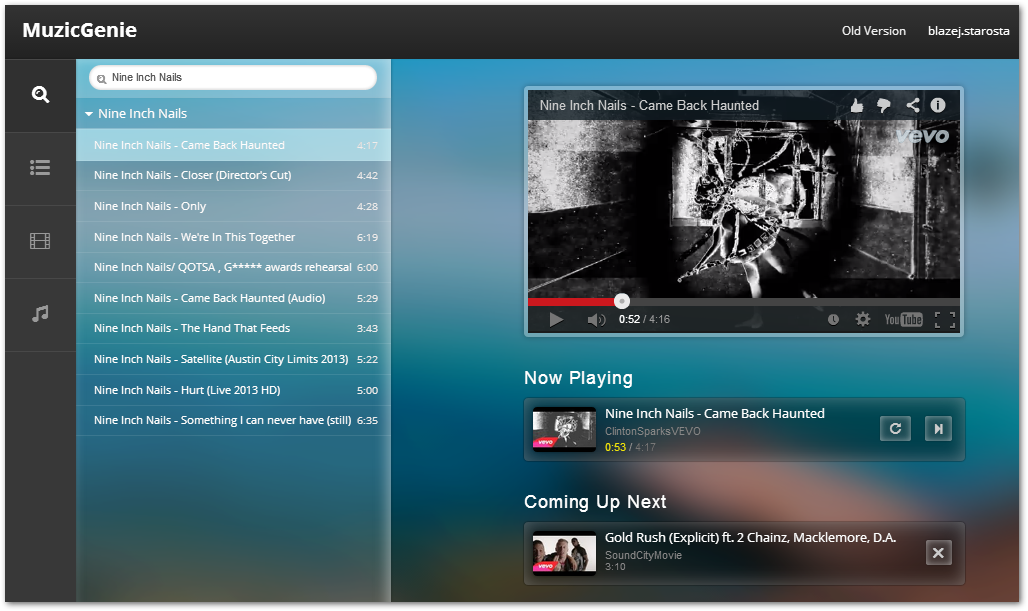Screen dimensions: 1028x611
Task: Open video on YouTube via logo
Action: coord(903,320)
